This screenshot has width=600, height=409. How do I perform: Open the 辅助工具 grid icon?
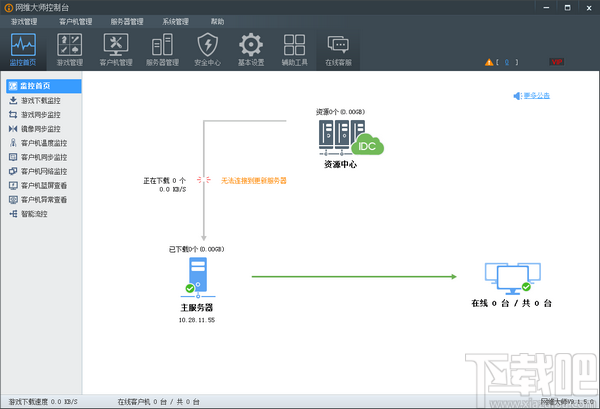tap(295, 50)
